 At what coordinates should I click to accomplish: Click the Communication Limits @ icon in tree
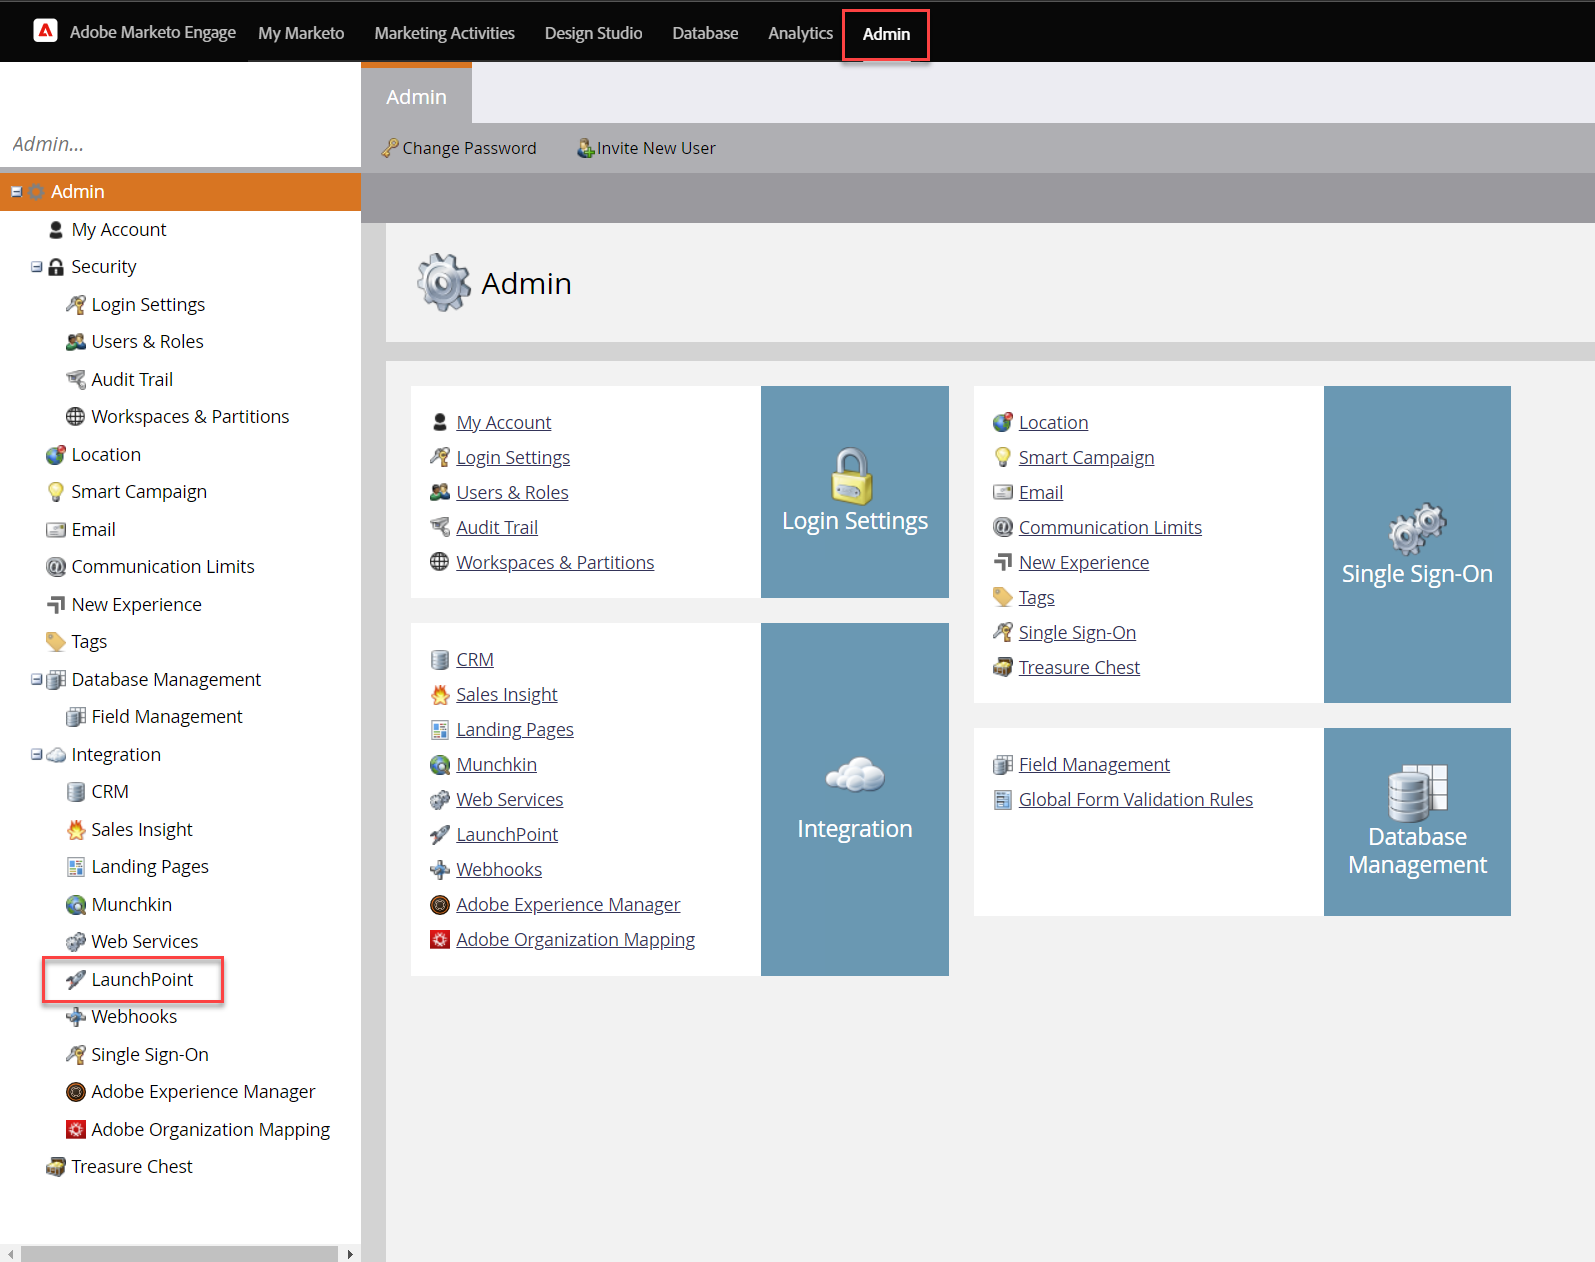[56, 567]
